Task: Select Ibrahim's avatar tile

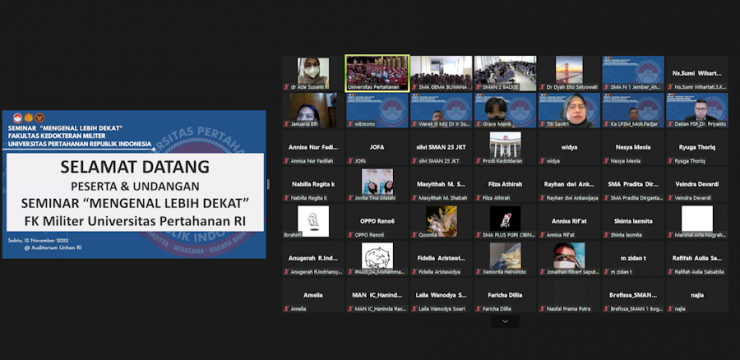Action: (313, 221)
